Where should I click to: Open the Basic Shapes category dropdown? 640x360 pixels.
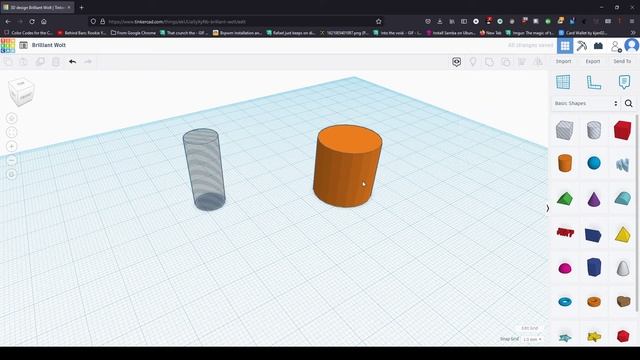coord(586,103)
